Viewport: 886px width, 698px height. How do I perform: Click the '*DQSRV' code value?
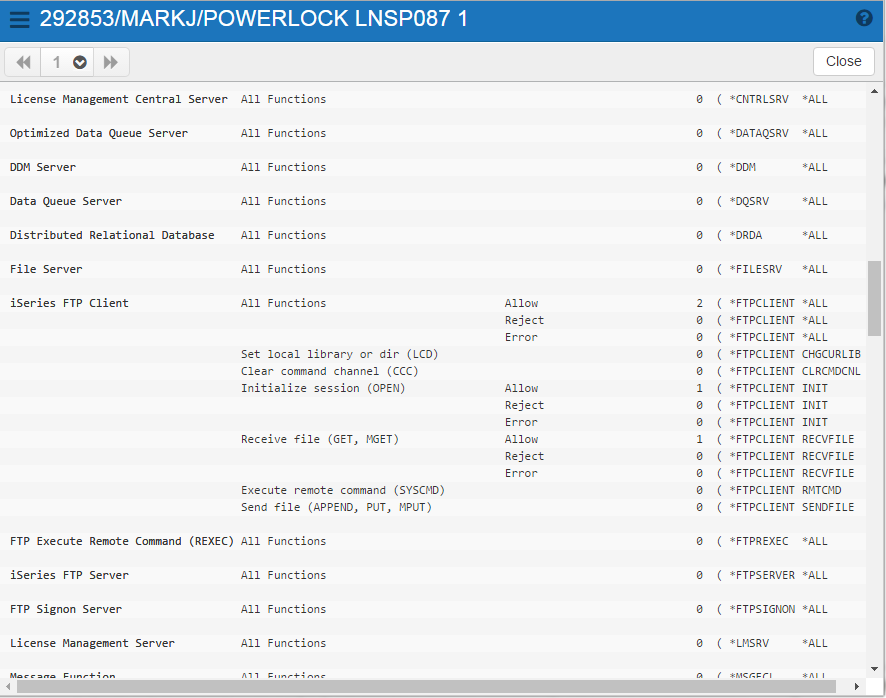[x=749, y=201]
